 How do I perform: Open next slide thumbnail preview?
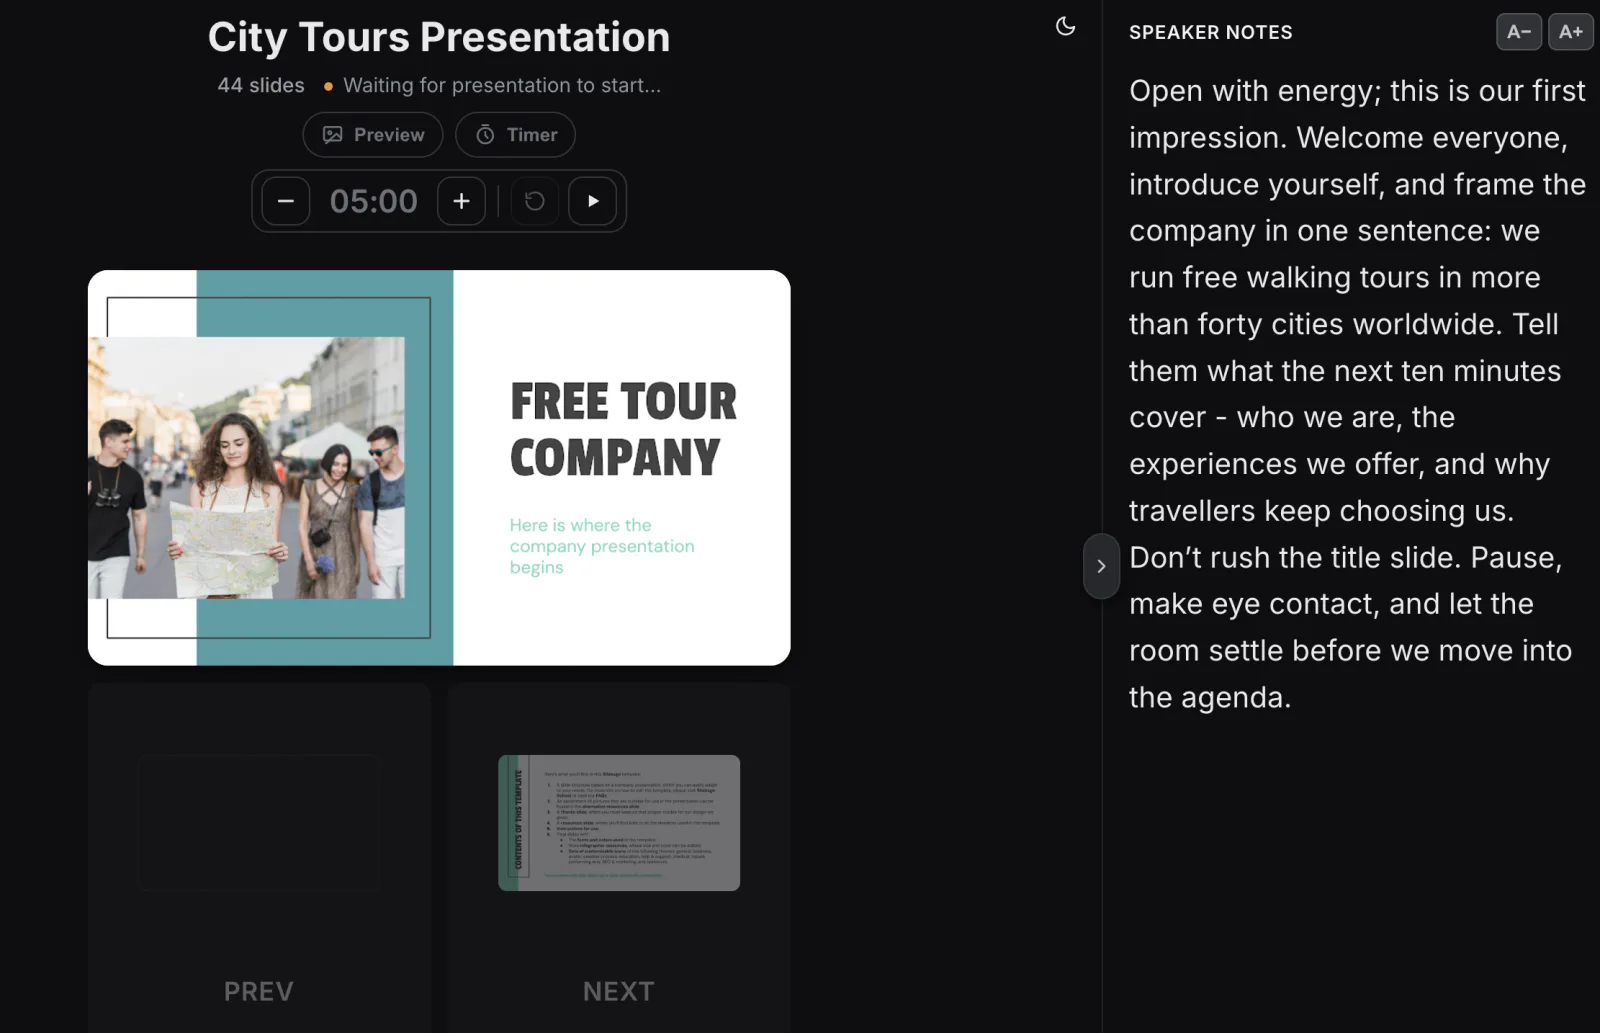tap(619, 823)
